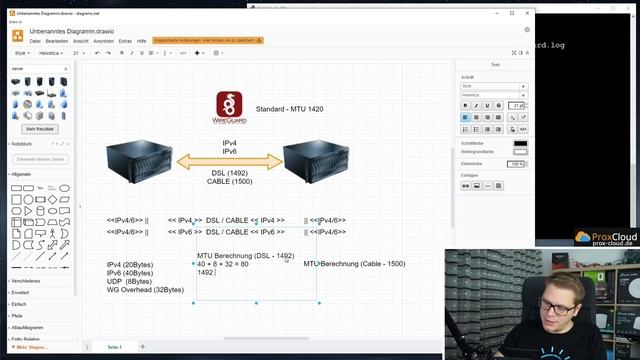The image size is (640, 360).
Task: Switch to the Seite 1 page tab
Action: point(115,347)
